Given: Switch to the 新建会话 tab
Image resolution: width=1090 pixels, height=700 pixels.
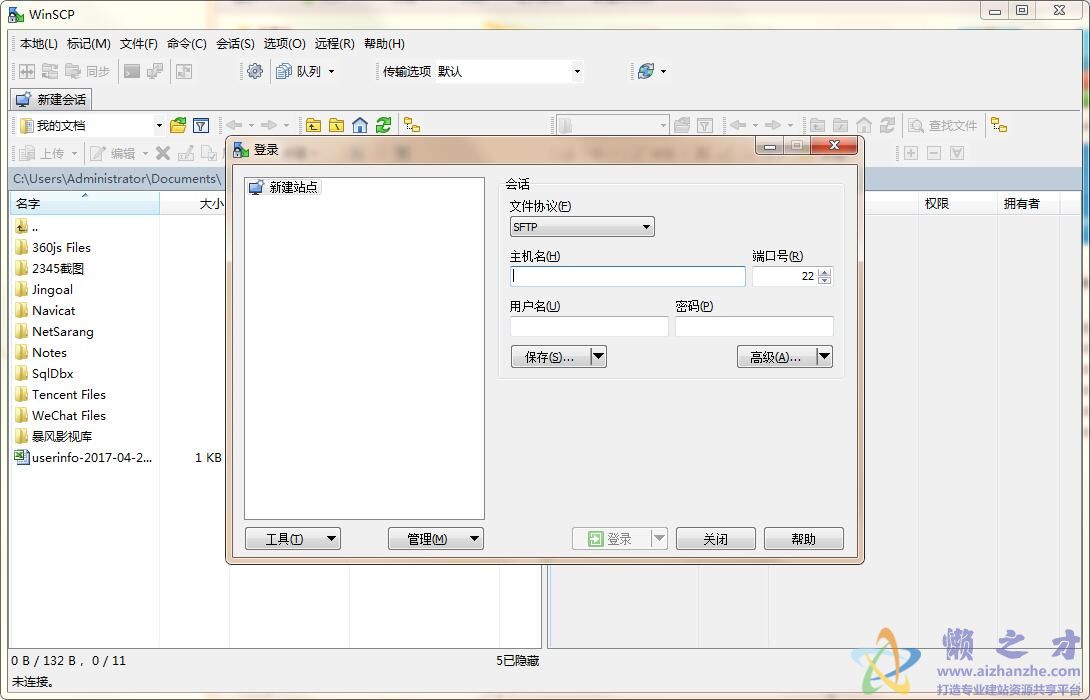Looking at the screenshot, I should pyautogui.click(x=50, y=98).
